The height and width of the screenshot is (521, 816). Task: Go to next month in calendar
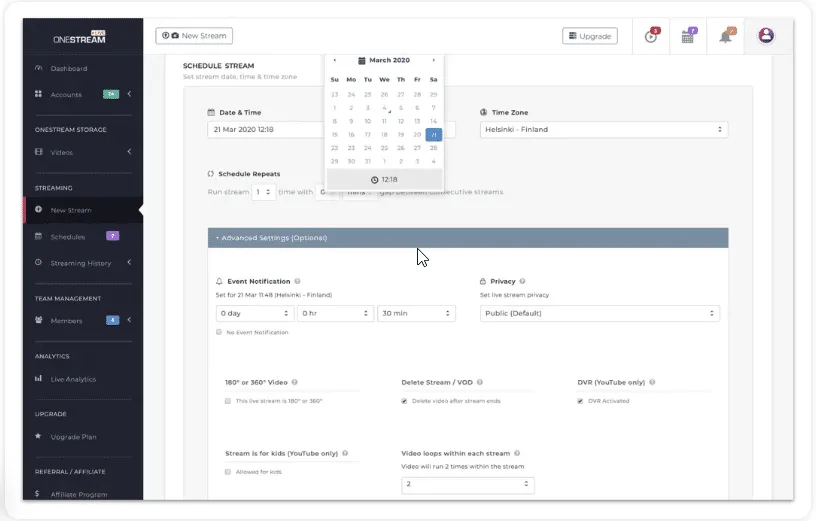pos(433,60)
